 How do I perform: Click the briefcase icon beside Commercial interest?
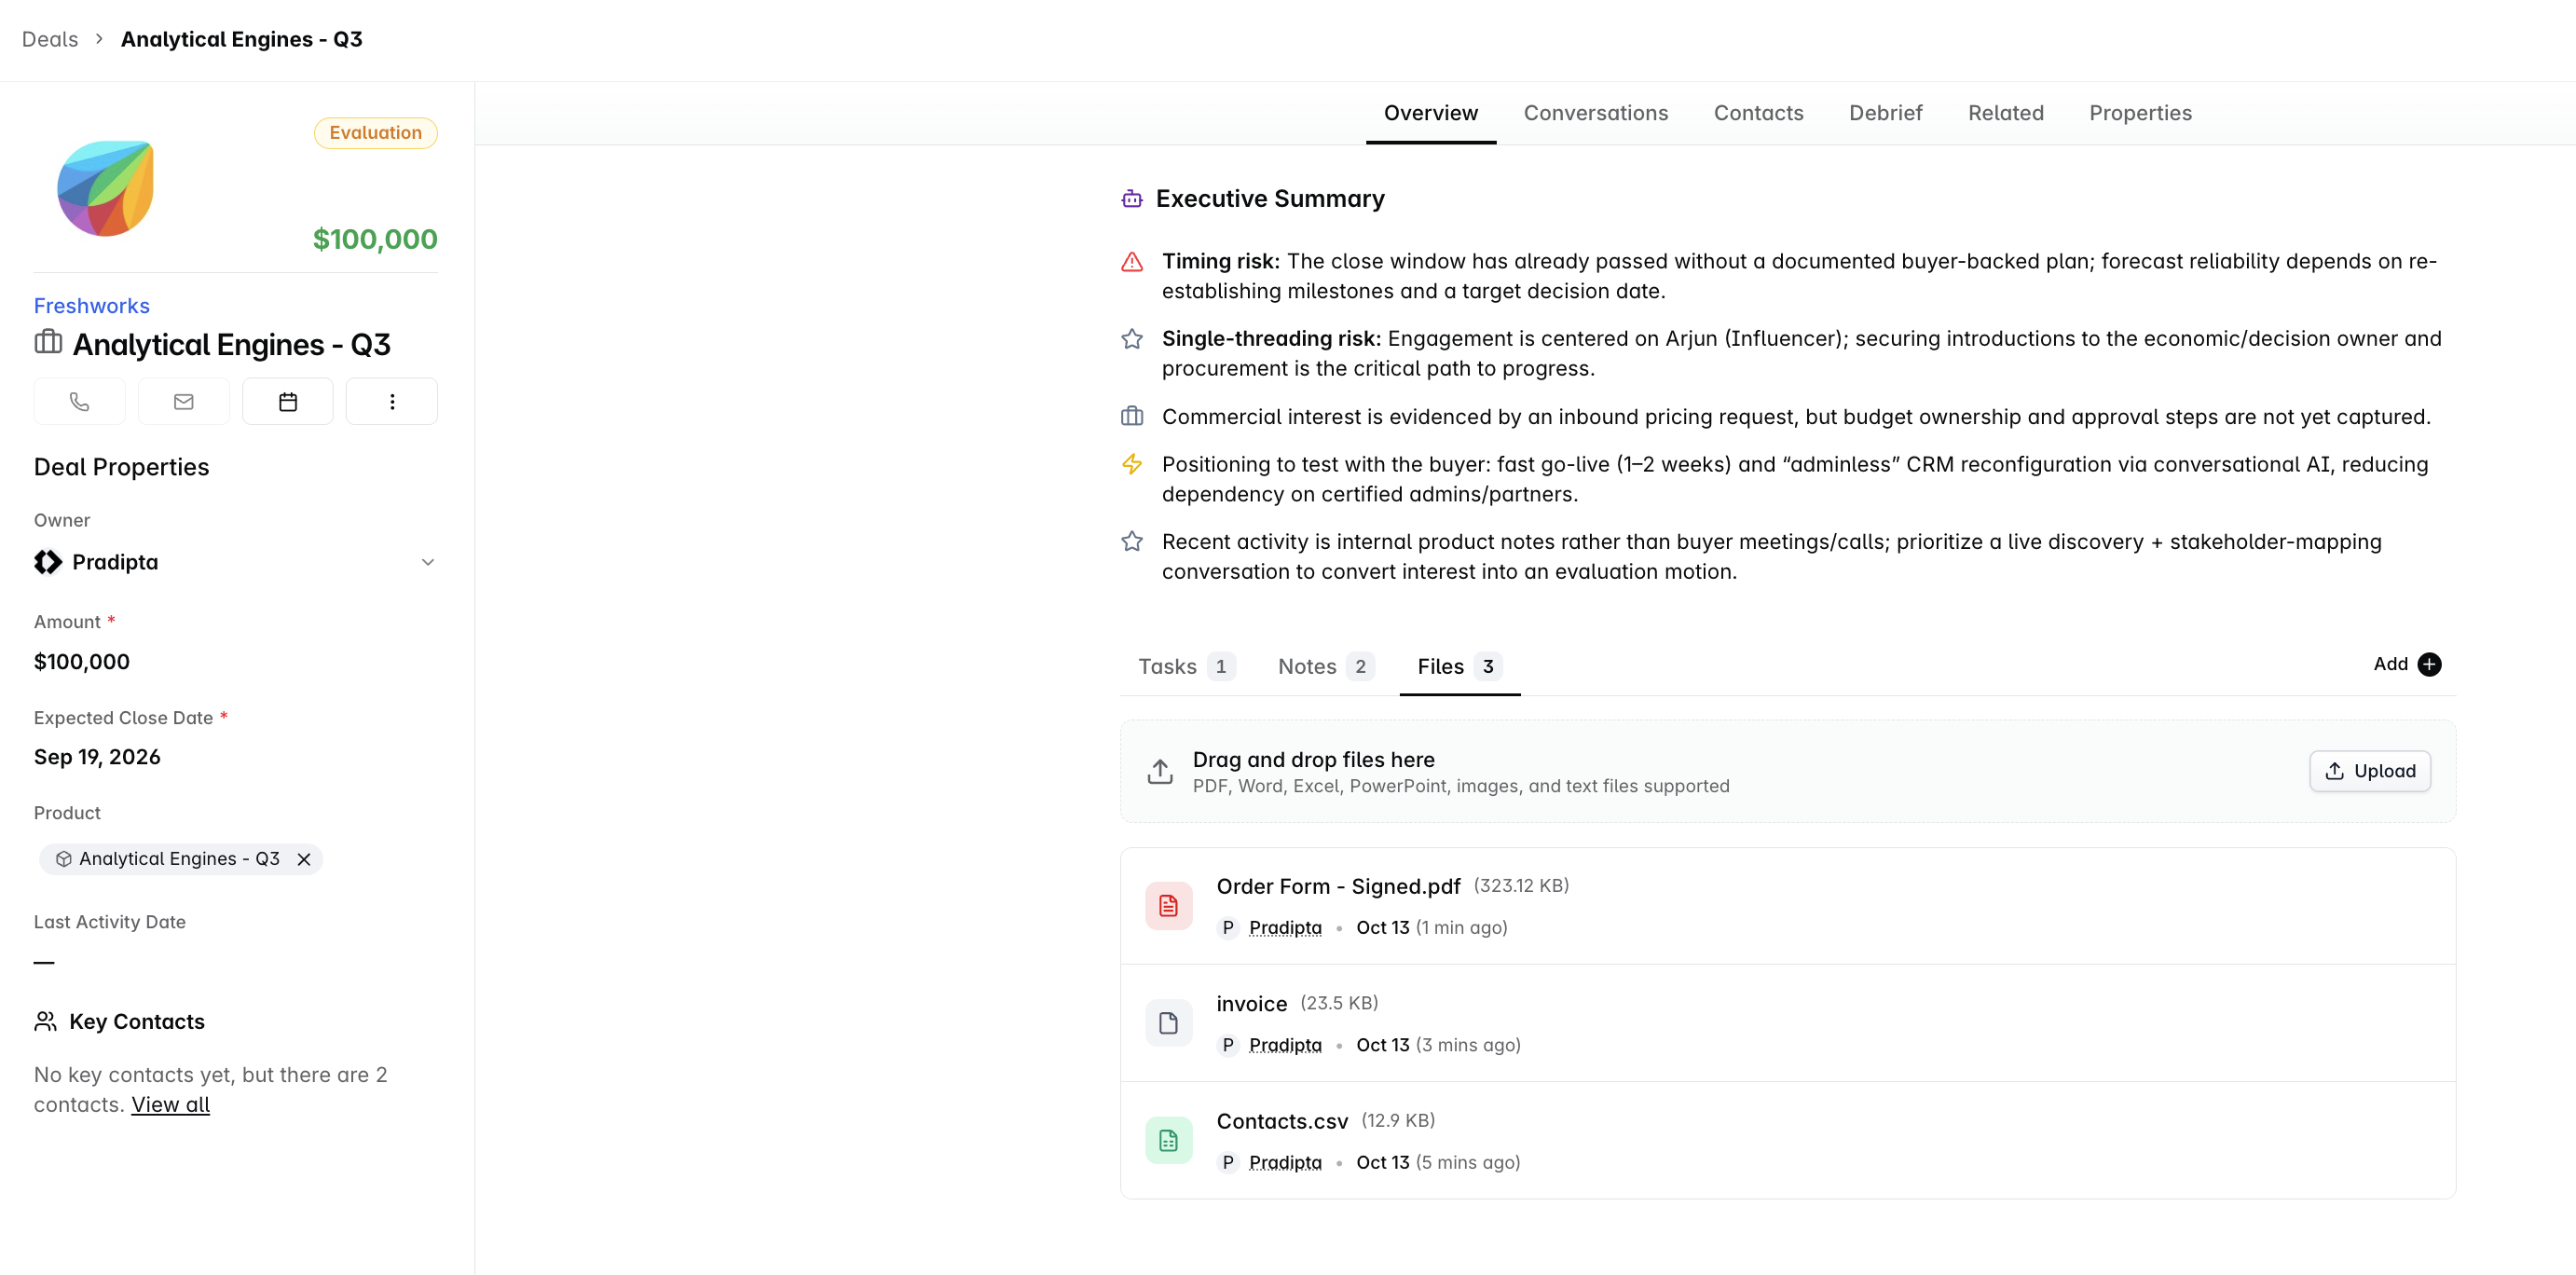(x=1131, y=416)
